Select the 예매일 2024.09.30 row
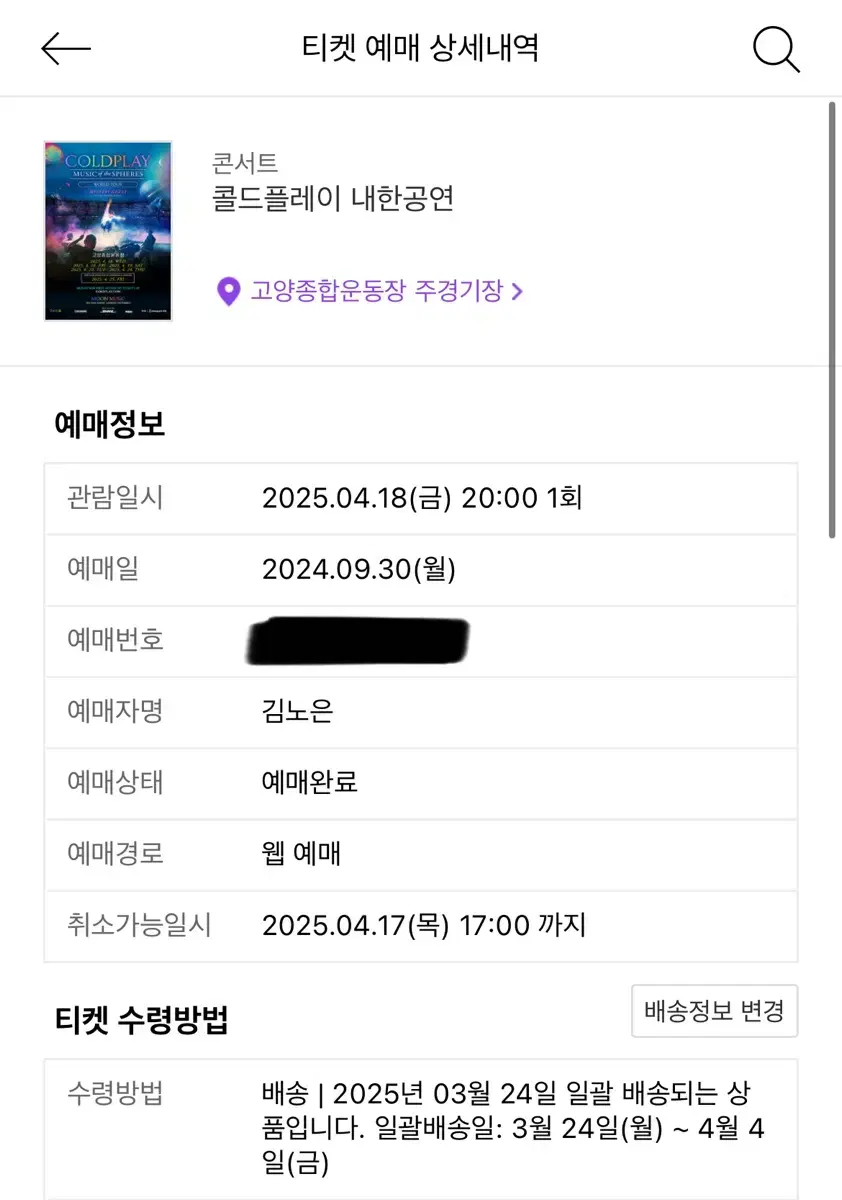Image resolution: width=842 pixels, height=1200 pixels. (x=421, y=570)
